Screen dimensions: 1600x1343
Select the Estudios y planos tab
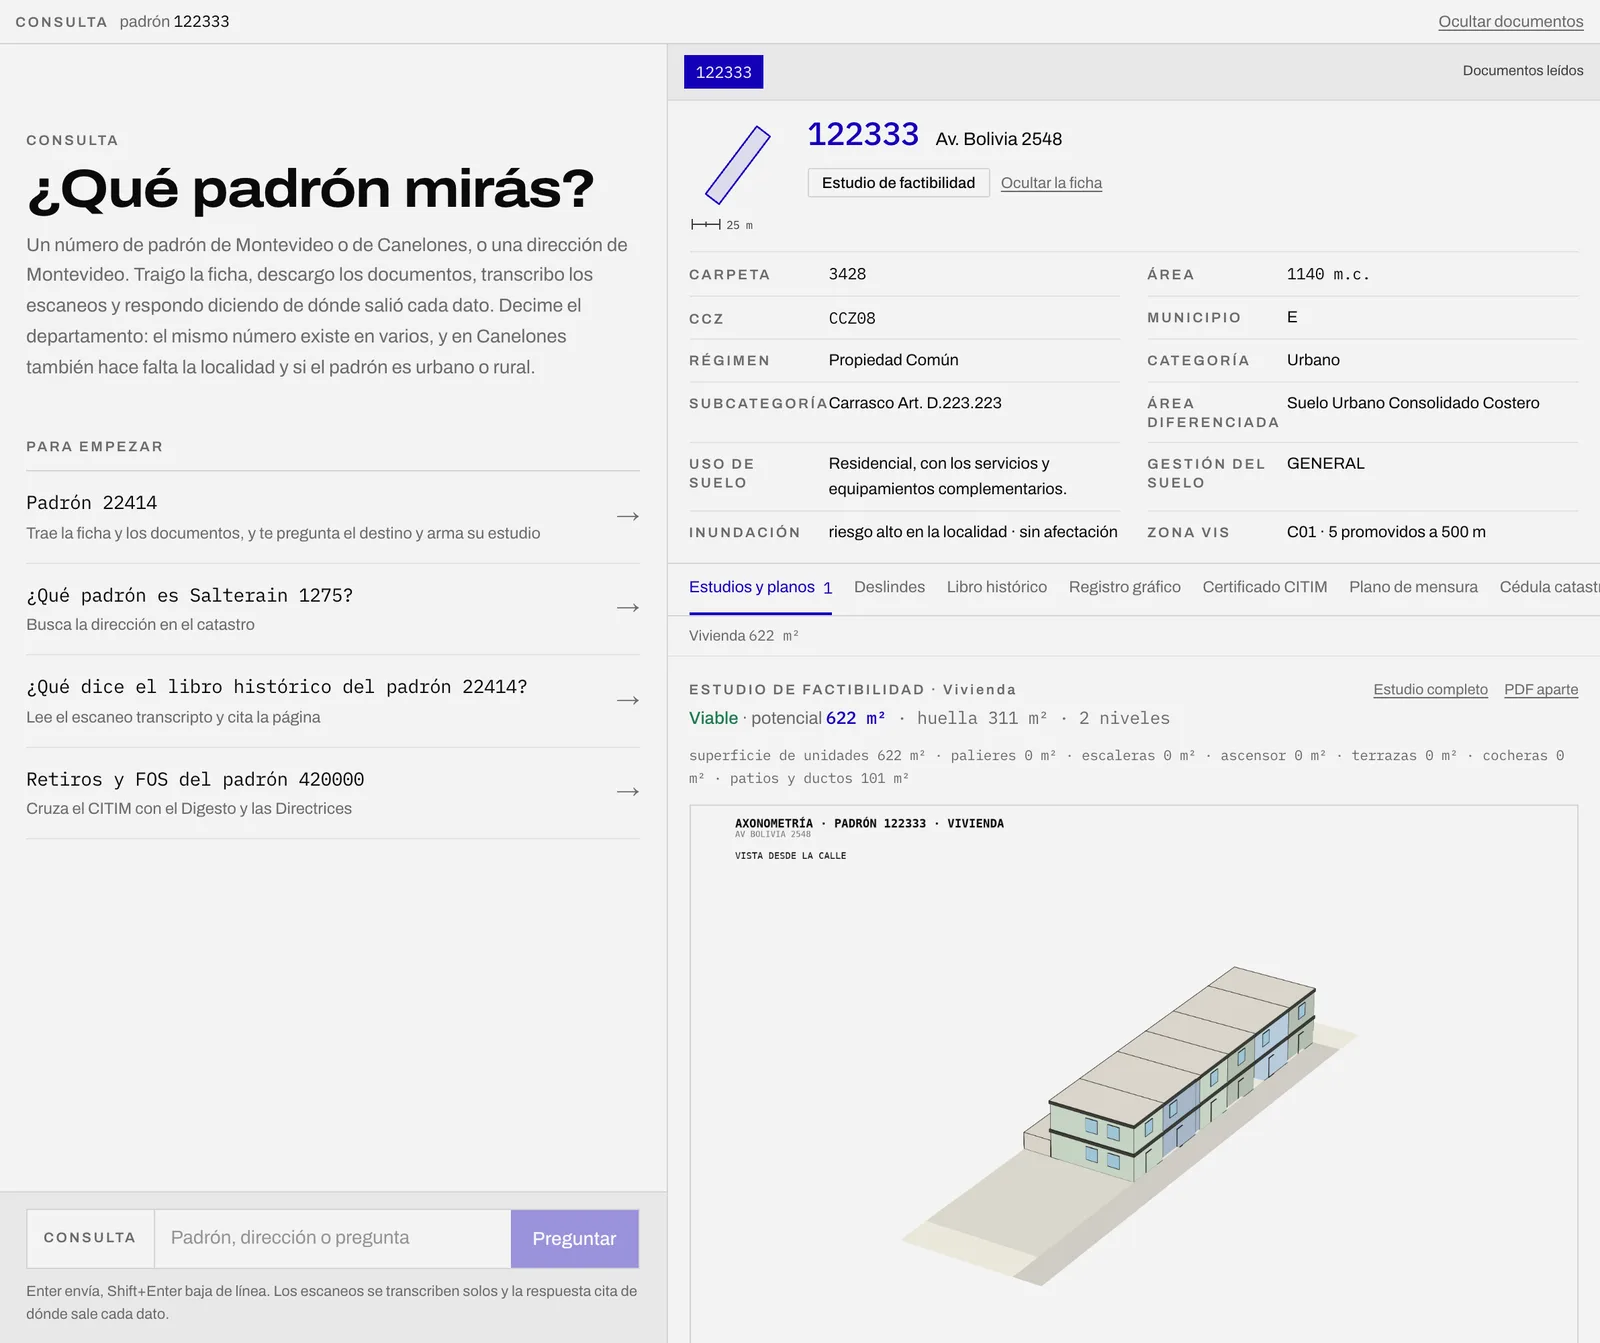(x=760, y=587)
